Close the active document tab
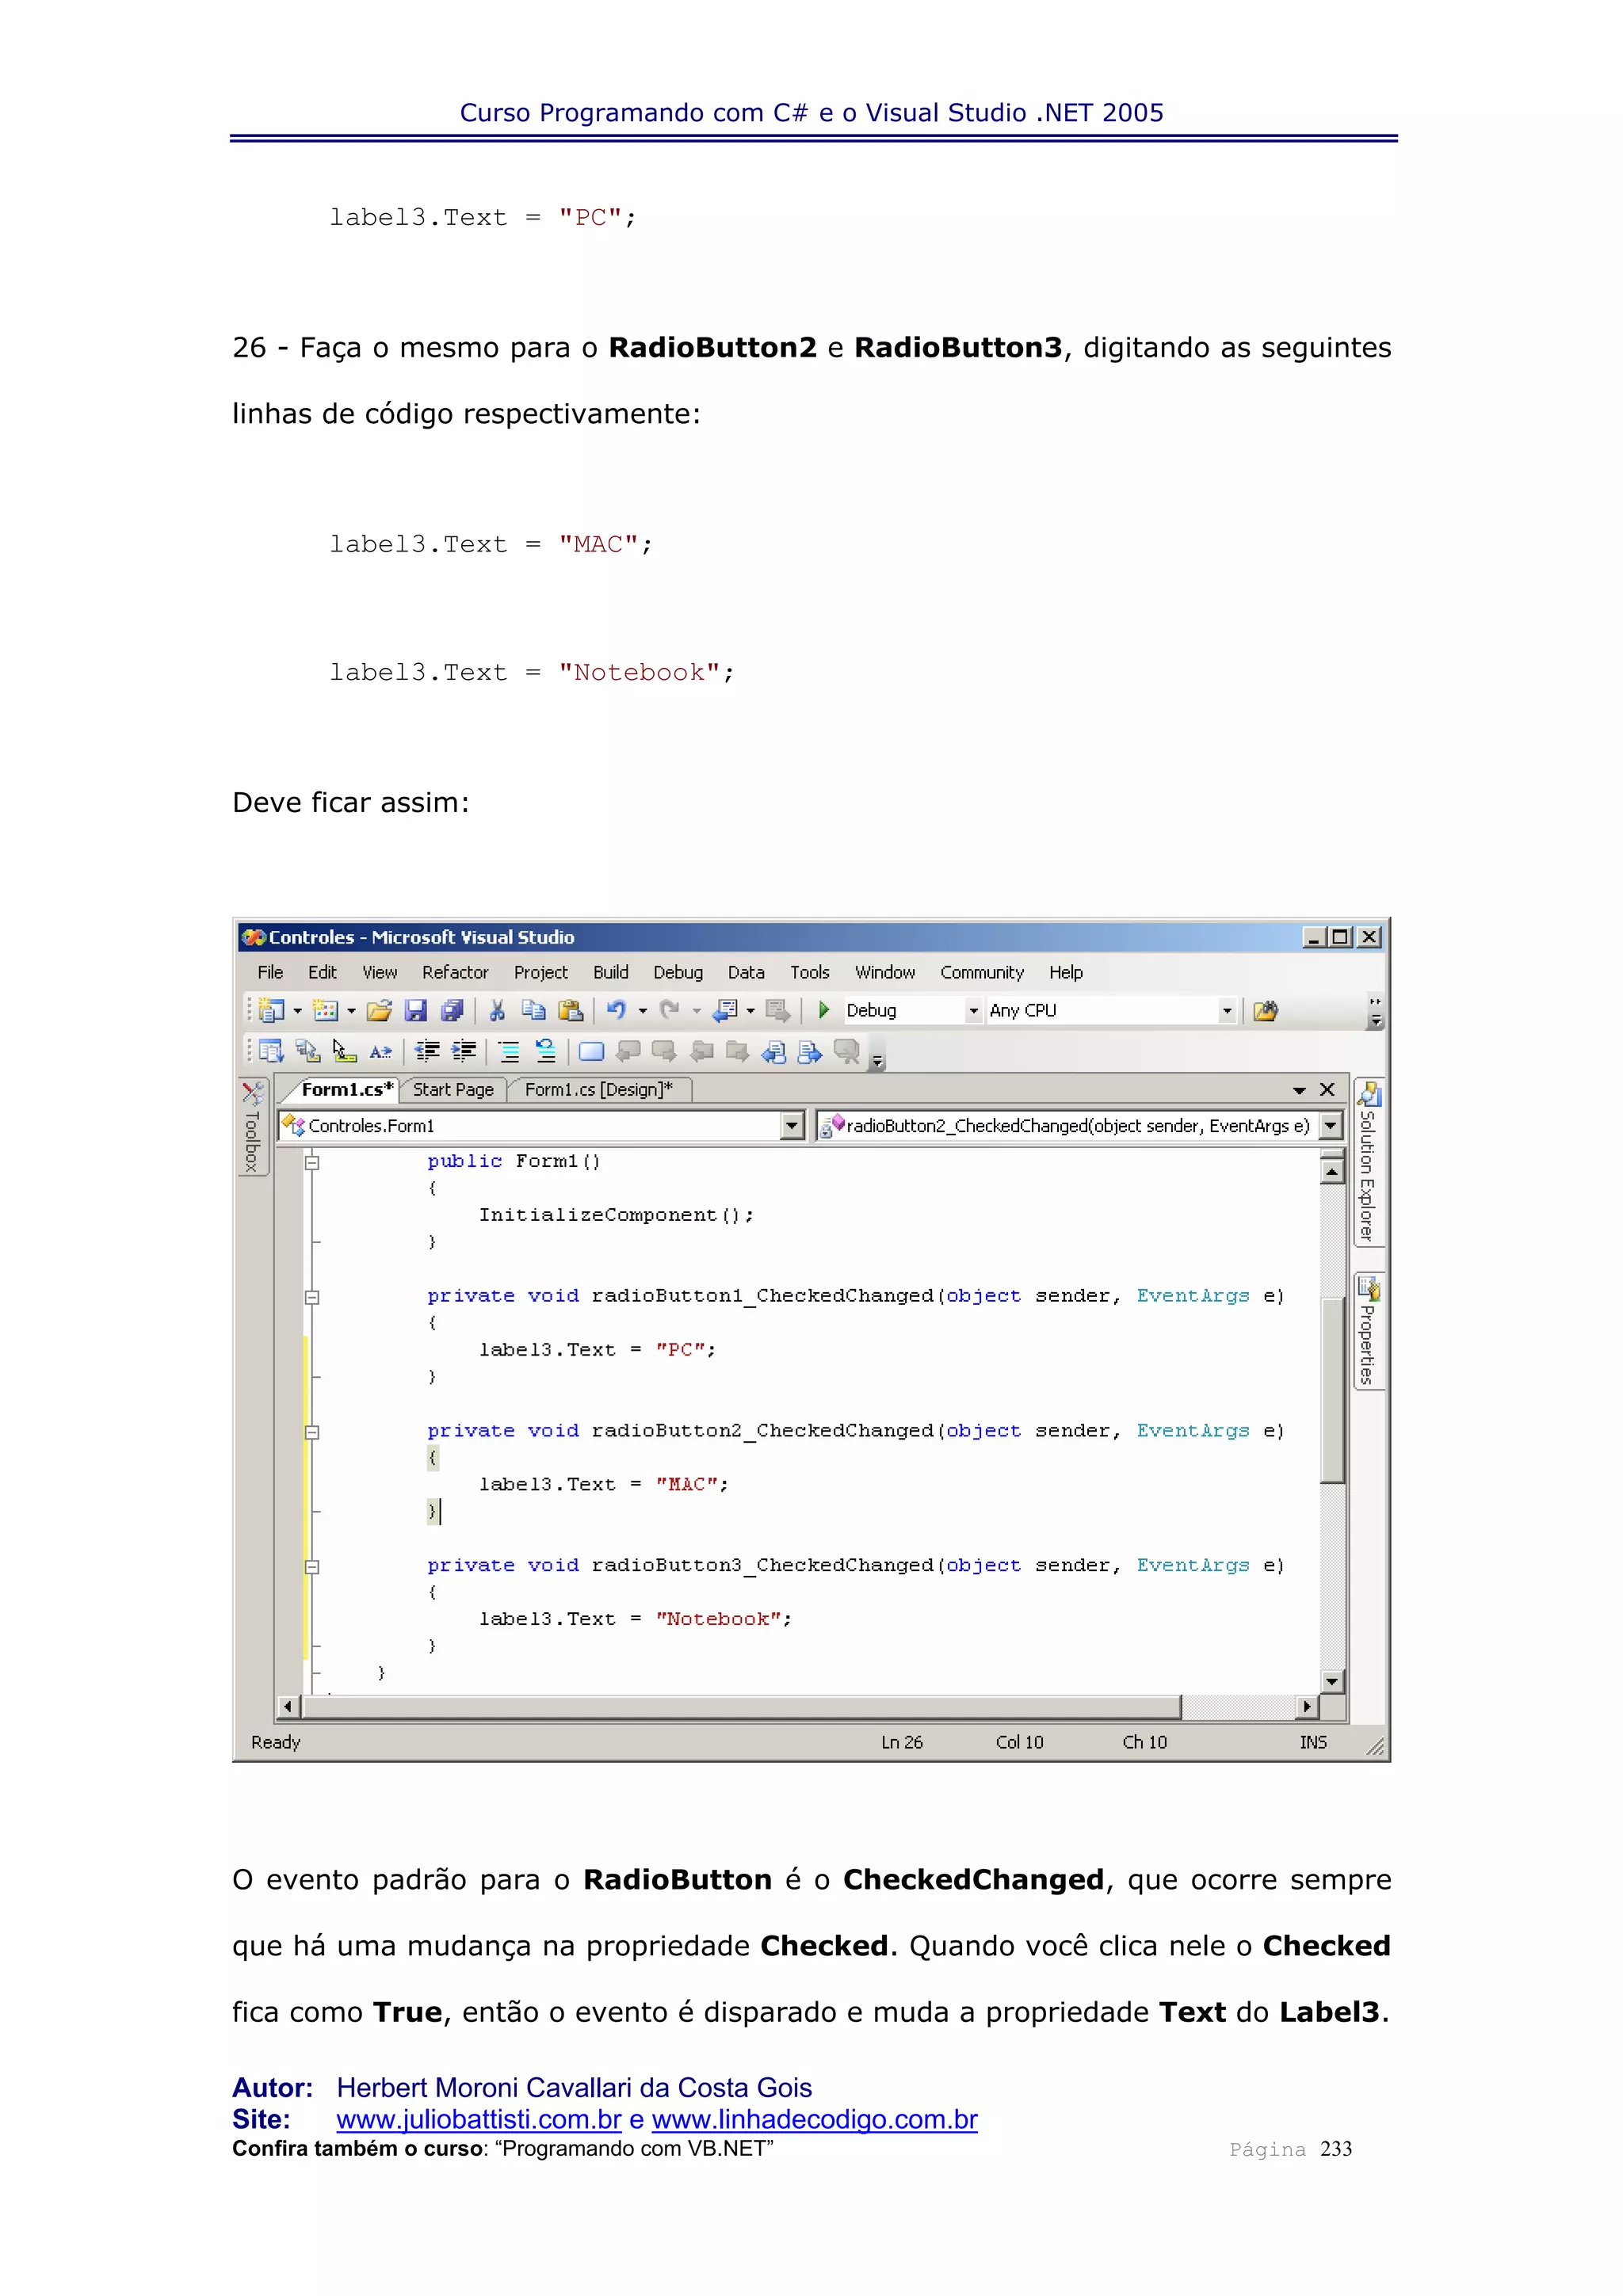This screenshot has width=1623, height=2296. [1327, 1090]
